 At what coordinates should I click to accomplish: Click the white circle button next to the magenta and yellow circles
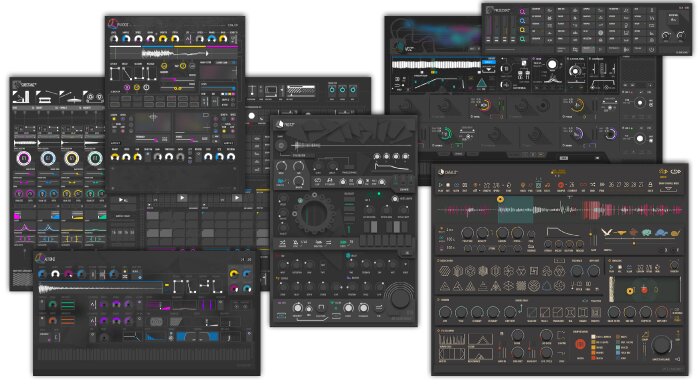146,87
